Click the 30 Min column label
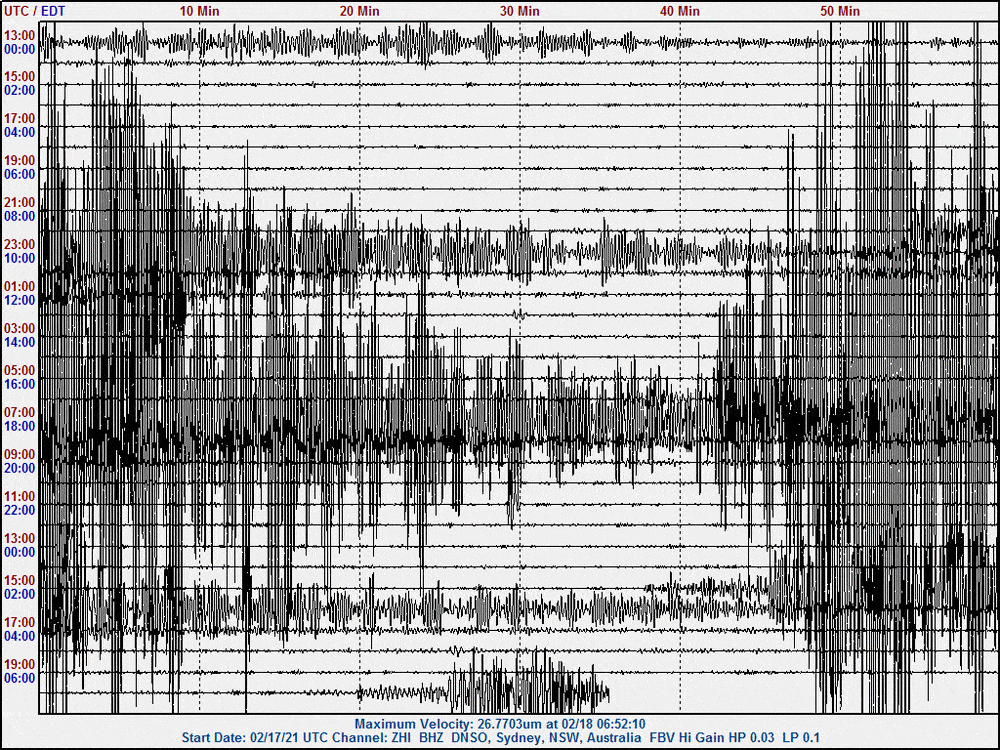 coord(520,11)
